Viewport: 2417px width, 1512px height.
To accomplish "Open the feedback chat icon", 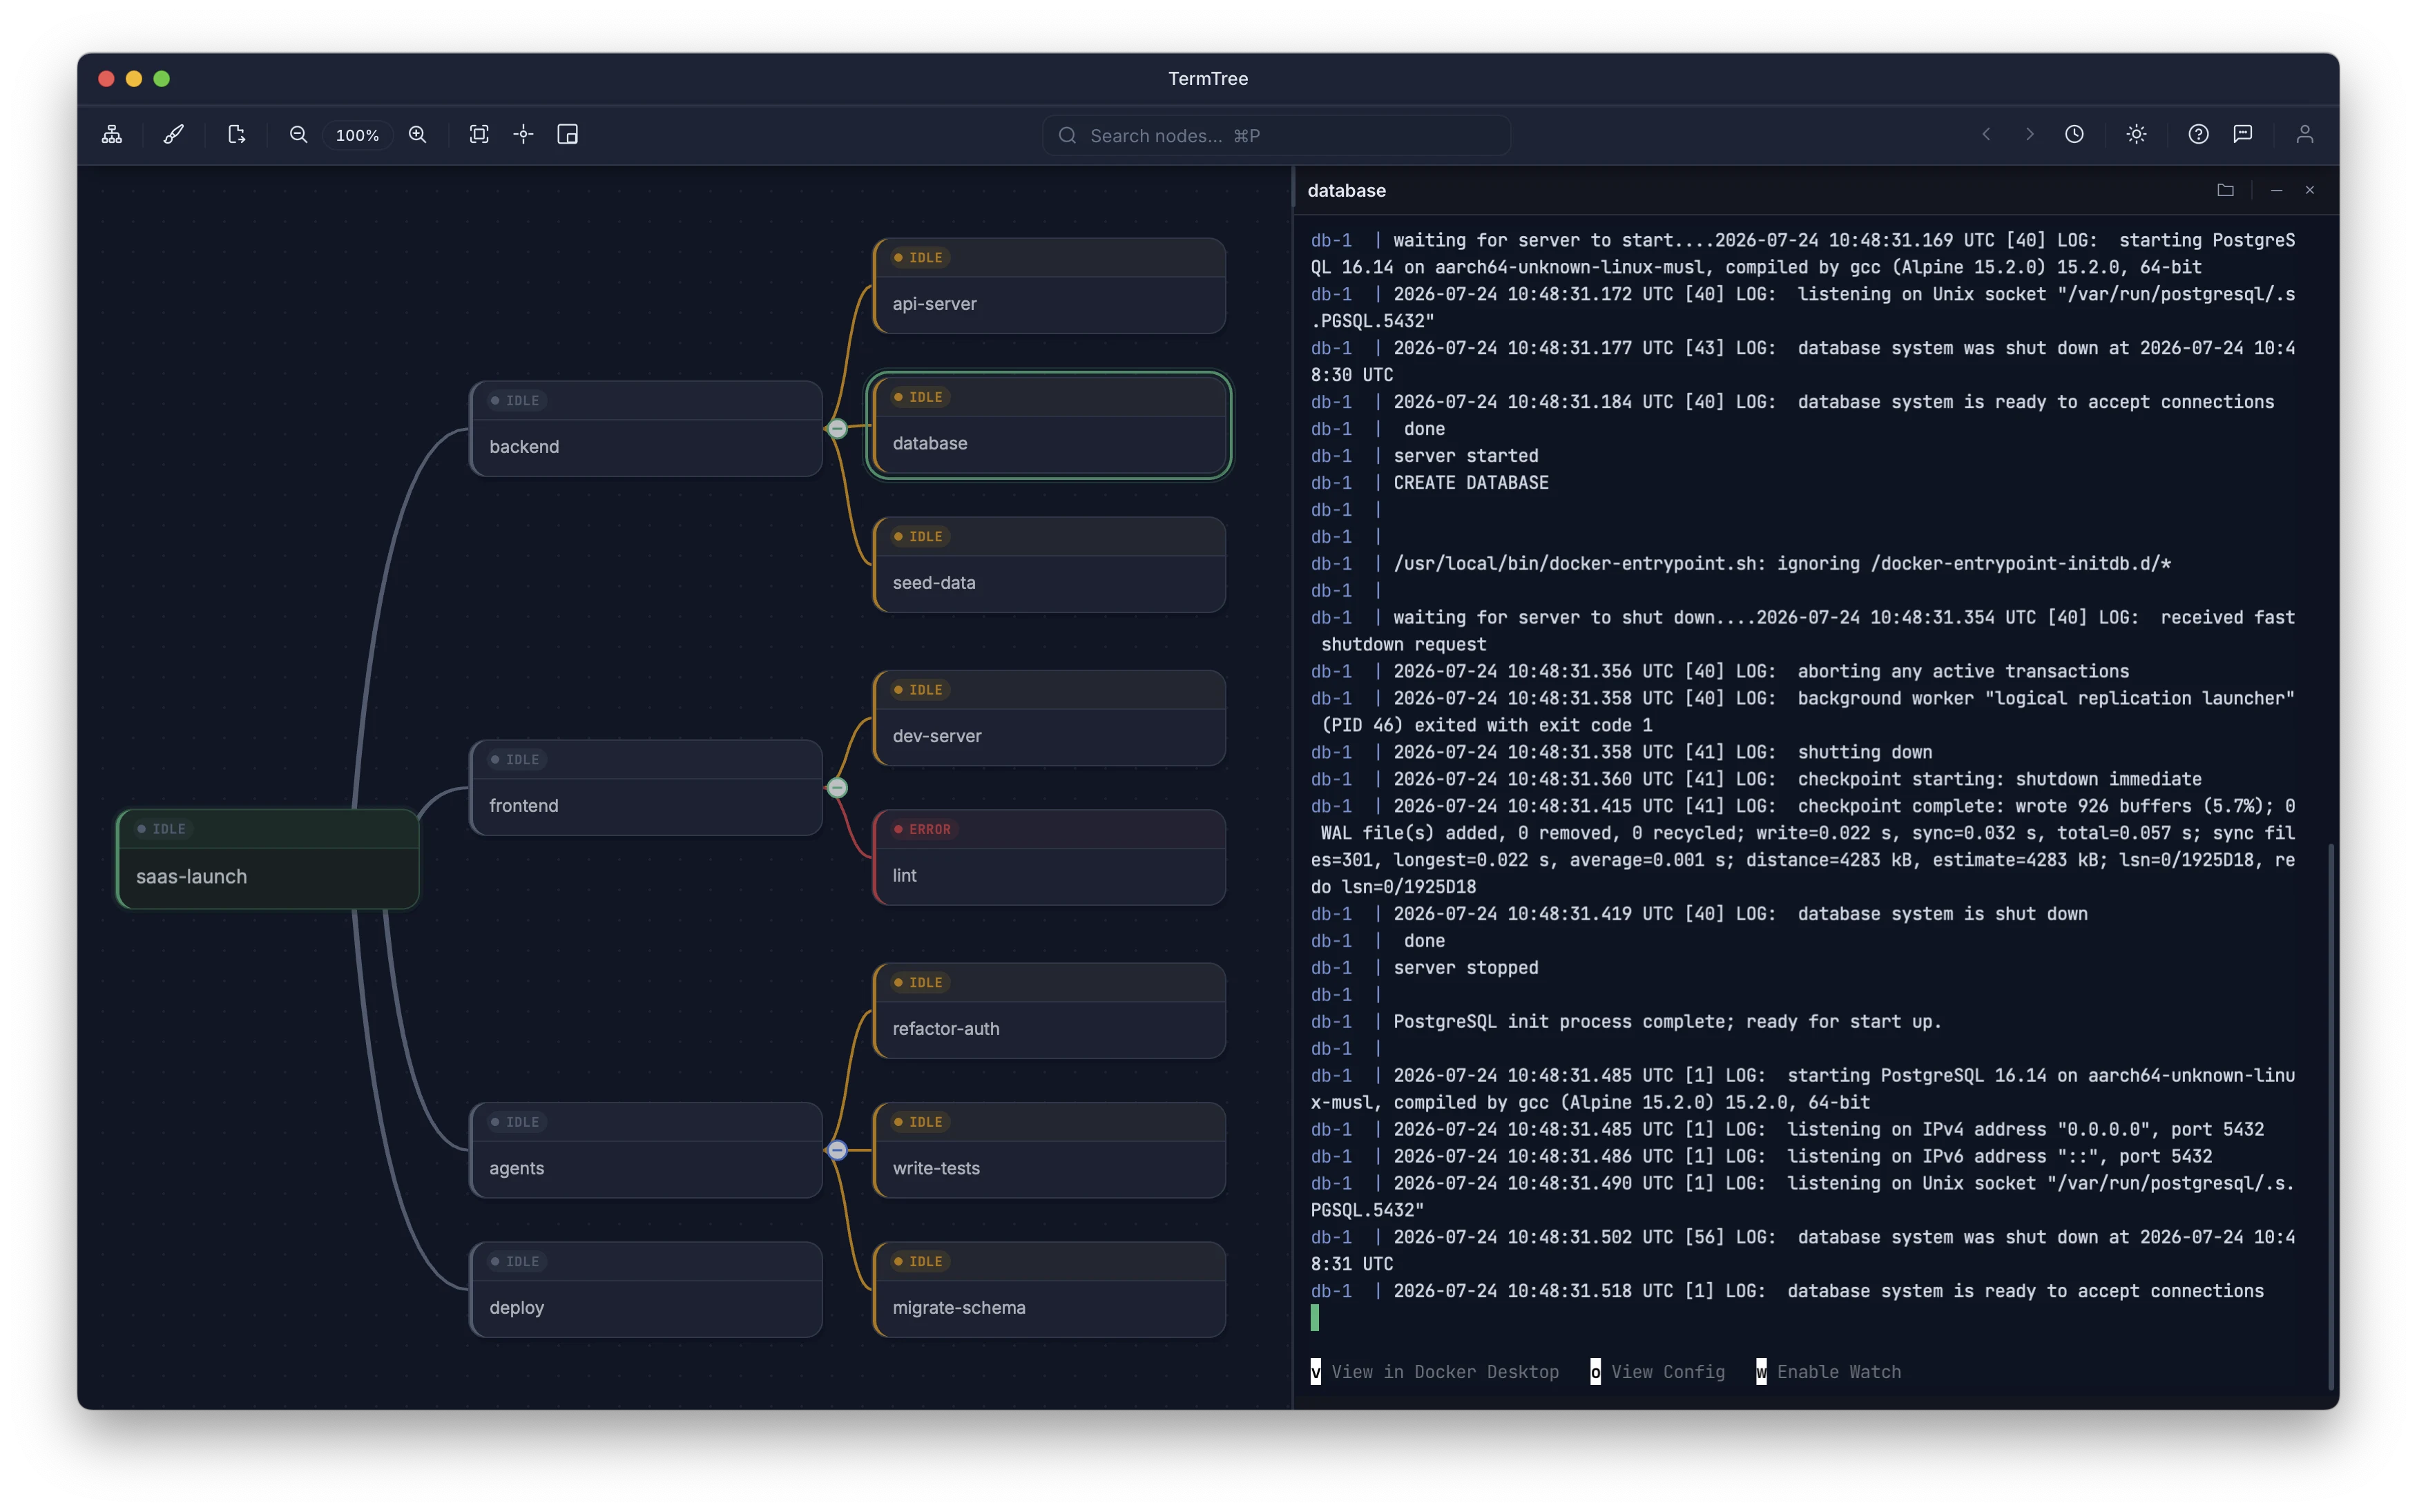I will pos(2243,135).
